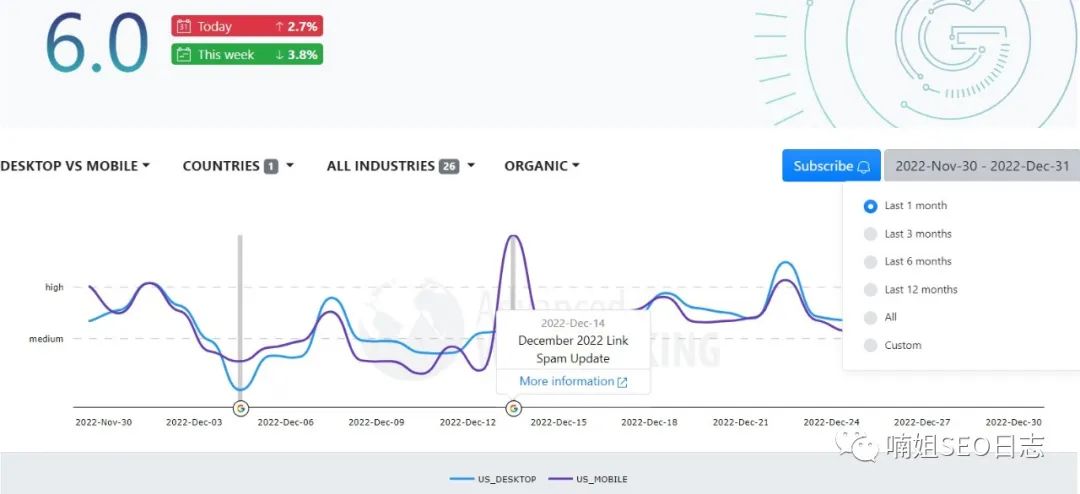Click the calendar icon on the Today badge
Screen dimensions: 1080x494
[183, 26]
